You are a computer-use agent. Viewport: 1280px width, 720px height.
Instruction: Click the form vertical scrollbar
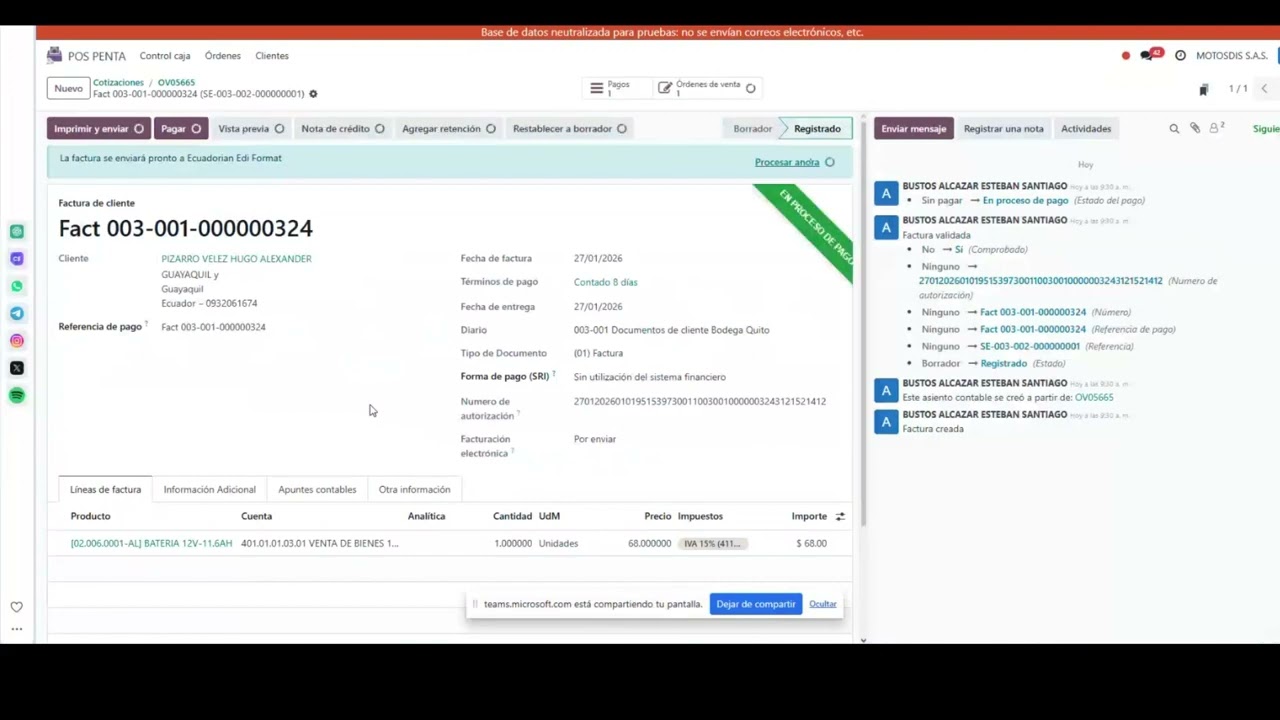tap(863, 320)
